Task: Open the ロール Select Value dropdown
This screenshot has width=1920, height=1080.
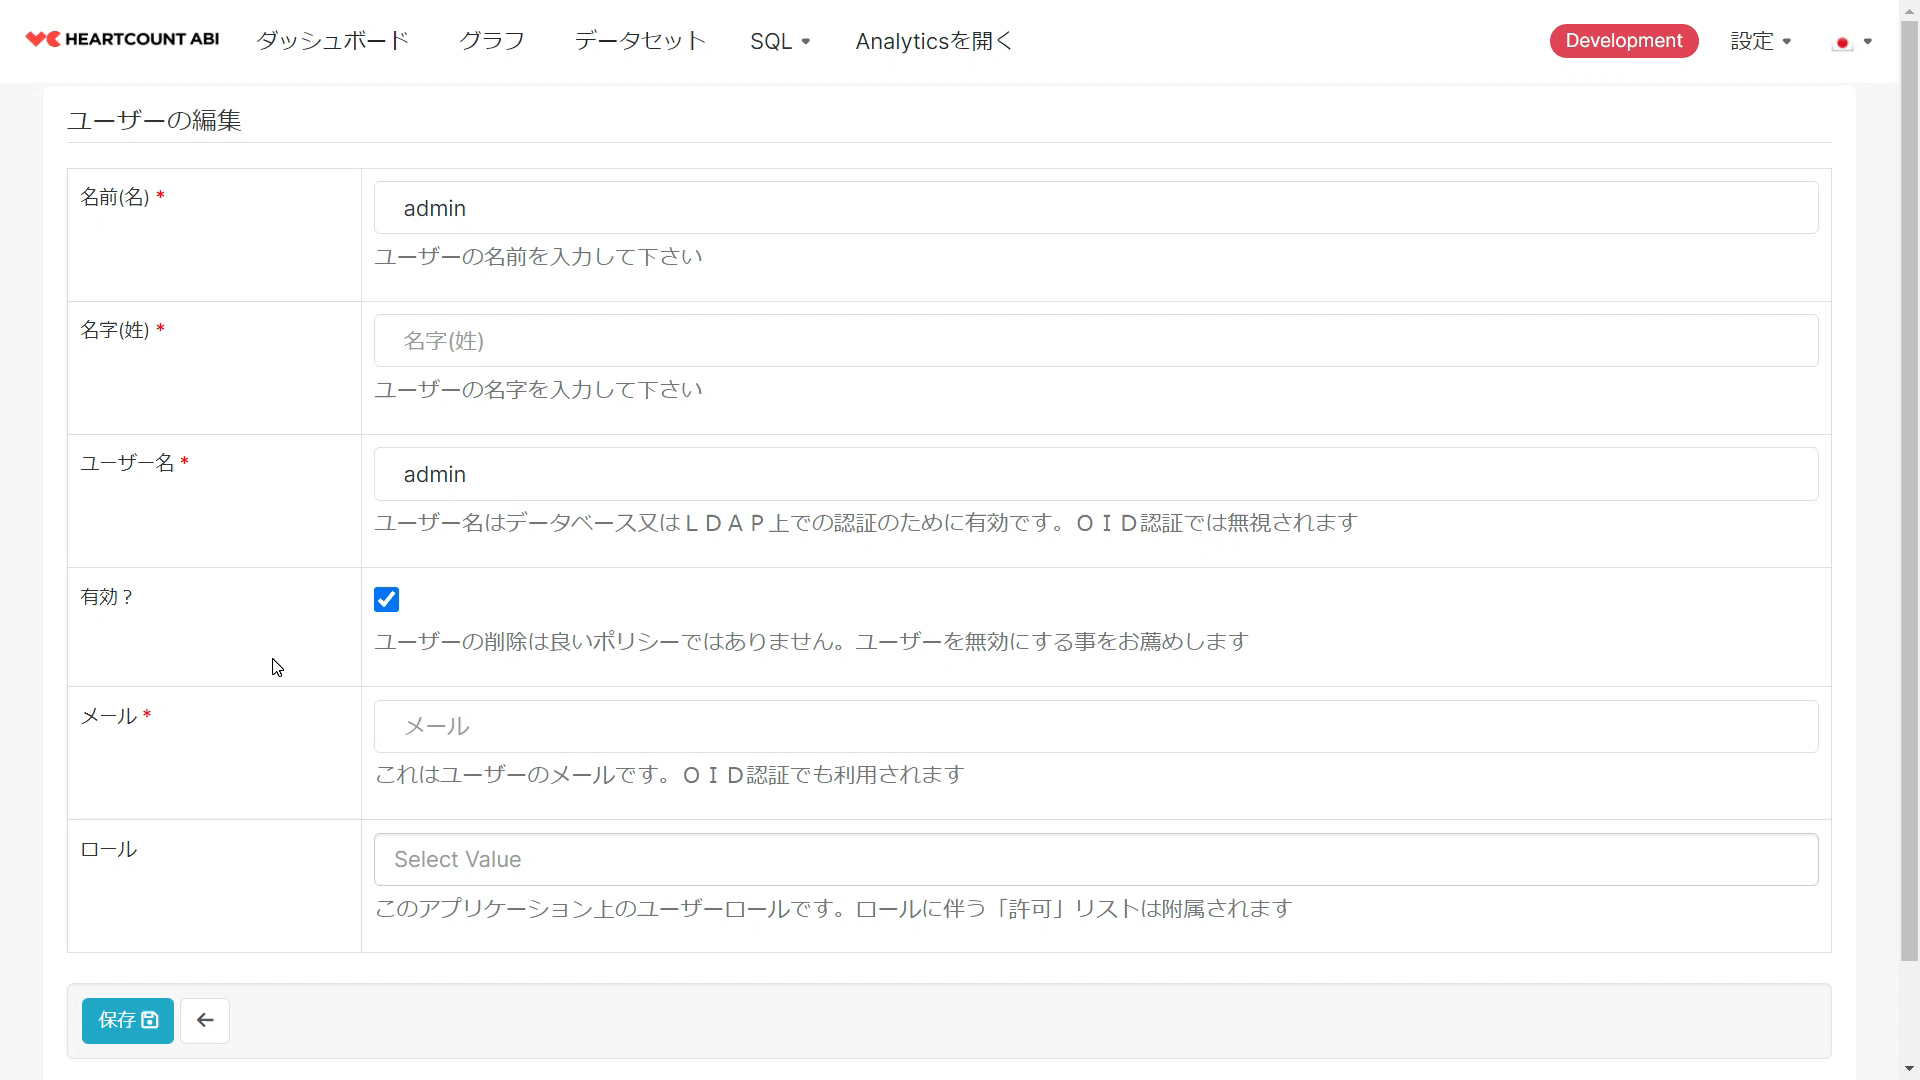Action: 1095,860
